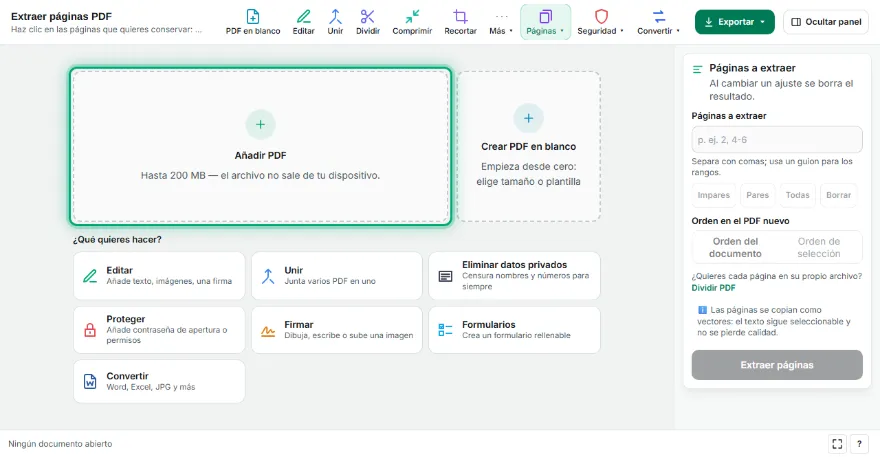
Task: Expand the Exportar dropdown button
Action: click(x=735, y=22)
